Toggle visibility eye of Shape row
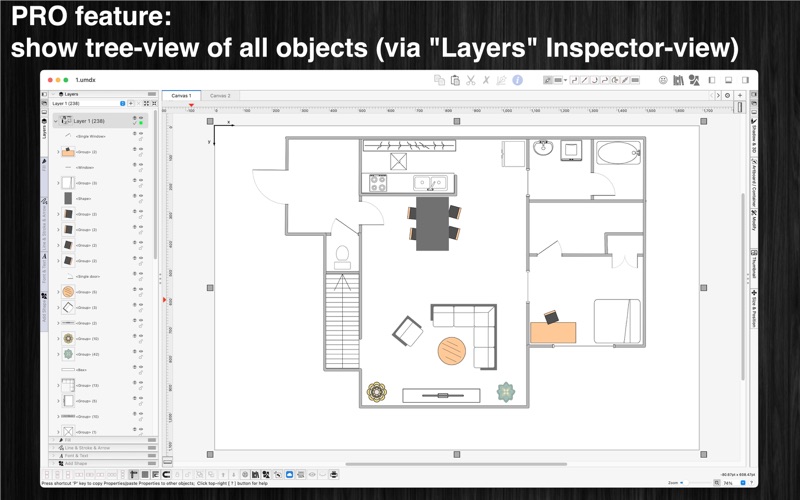 [141, 195]
